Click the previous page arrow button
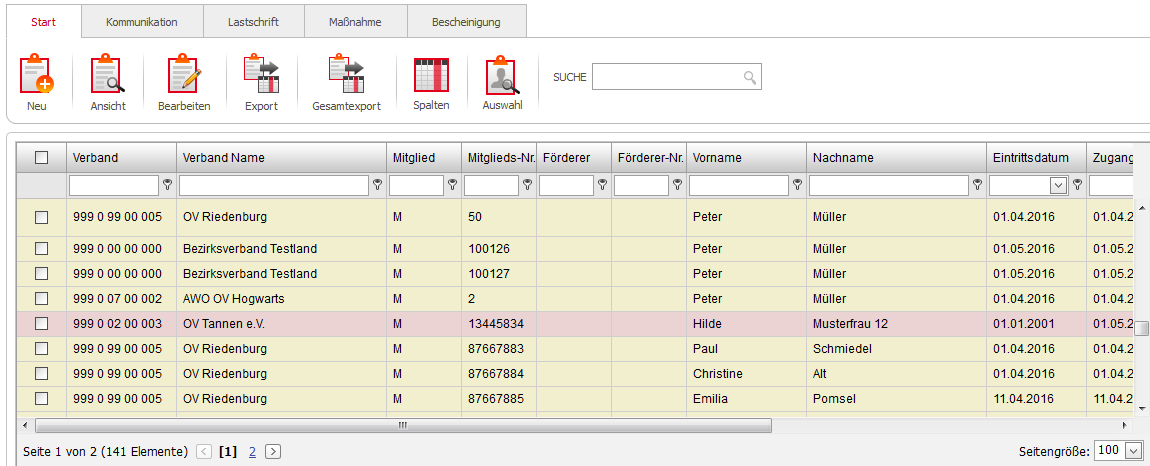The image size is (1150, 466). 205,452
